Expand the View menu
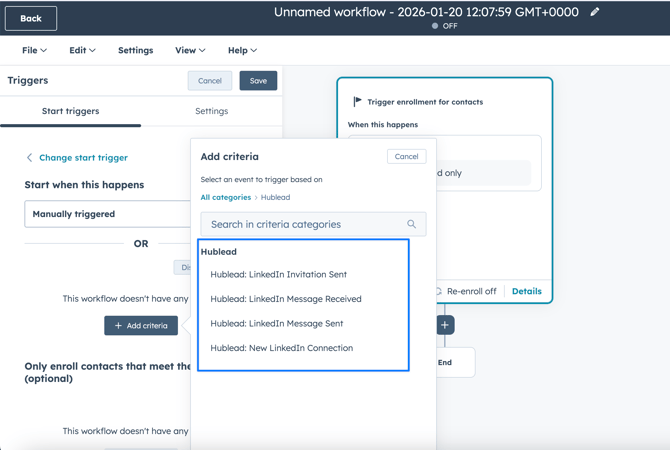This screenshot has width=670, height=450. [x=190, y=50]
